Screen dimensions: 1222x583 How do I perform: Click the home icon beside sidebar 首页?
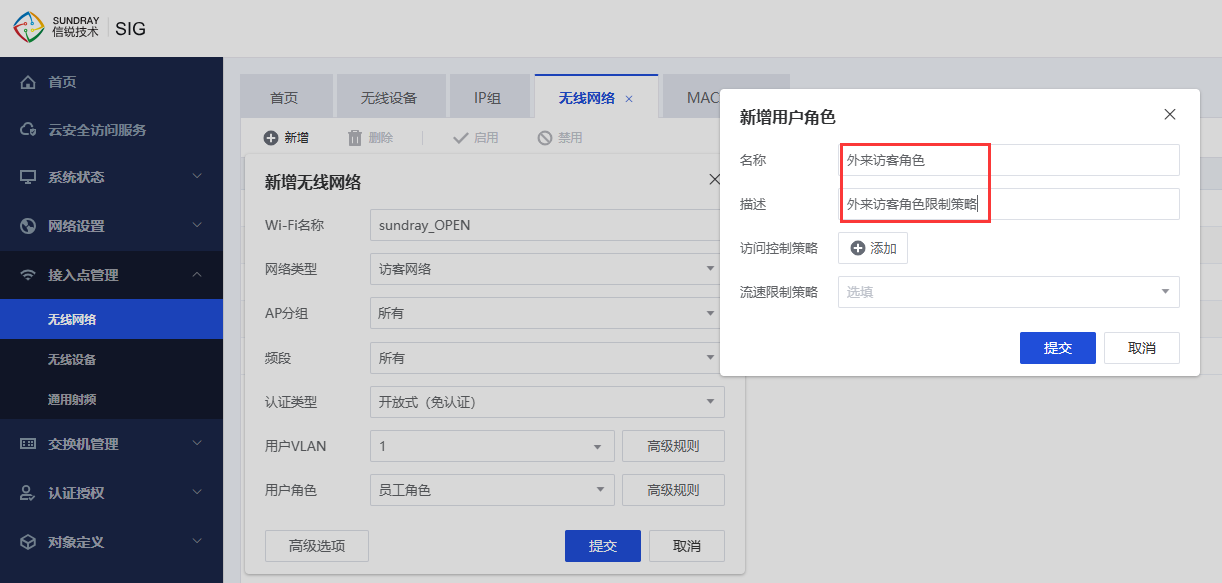(x=28, y=82)
